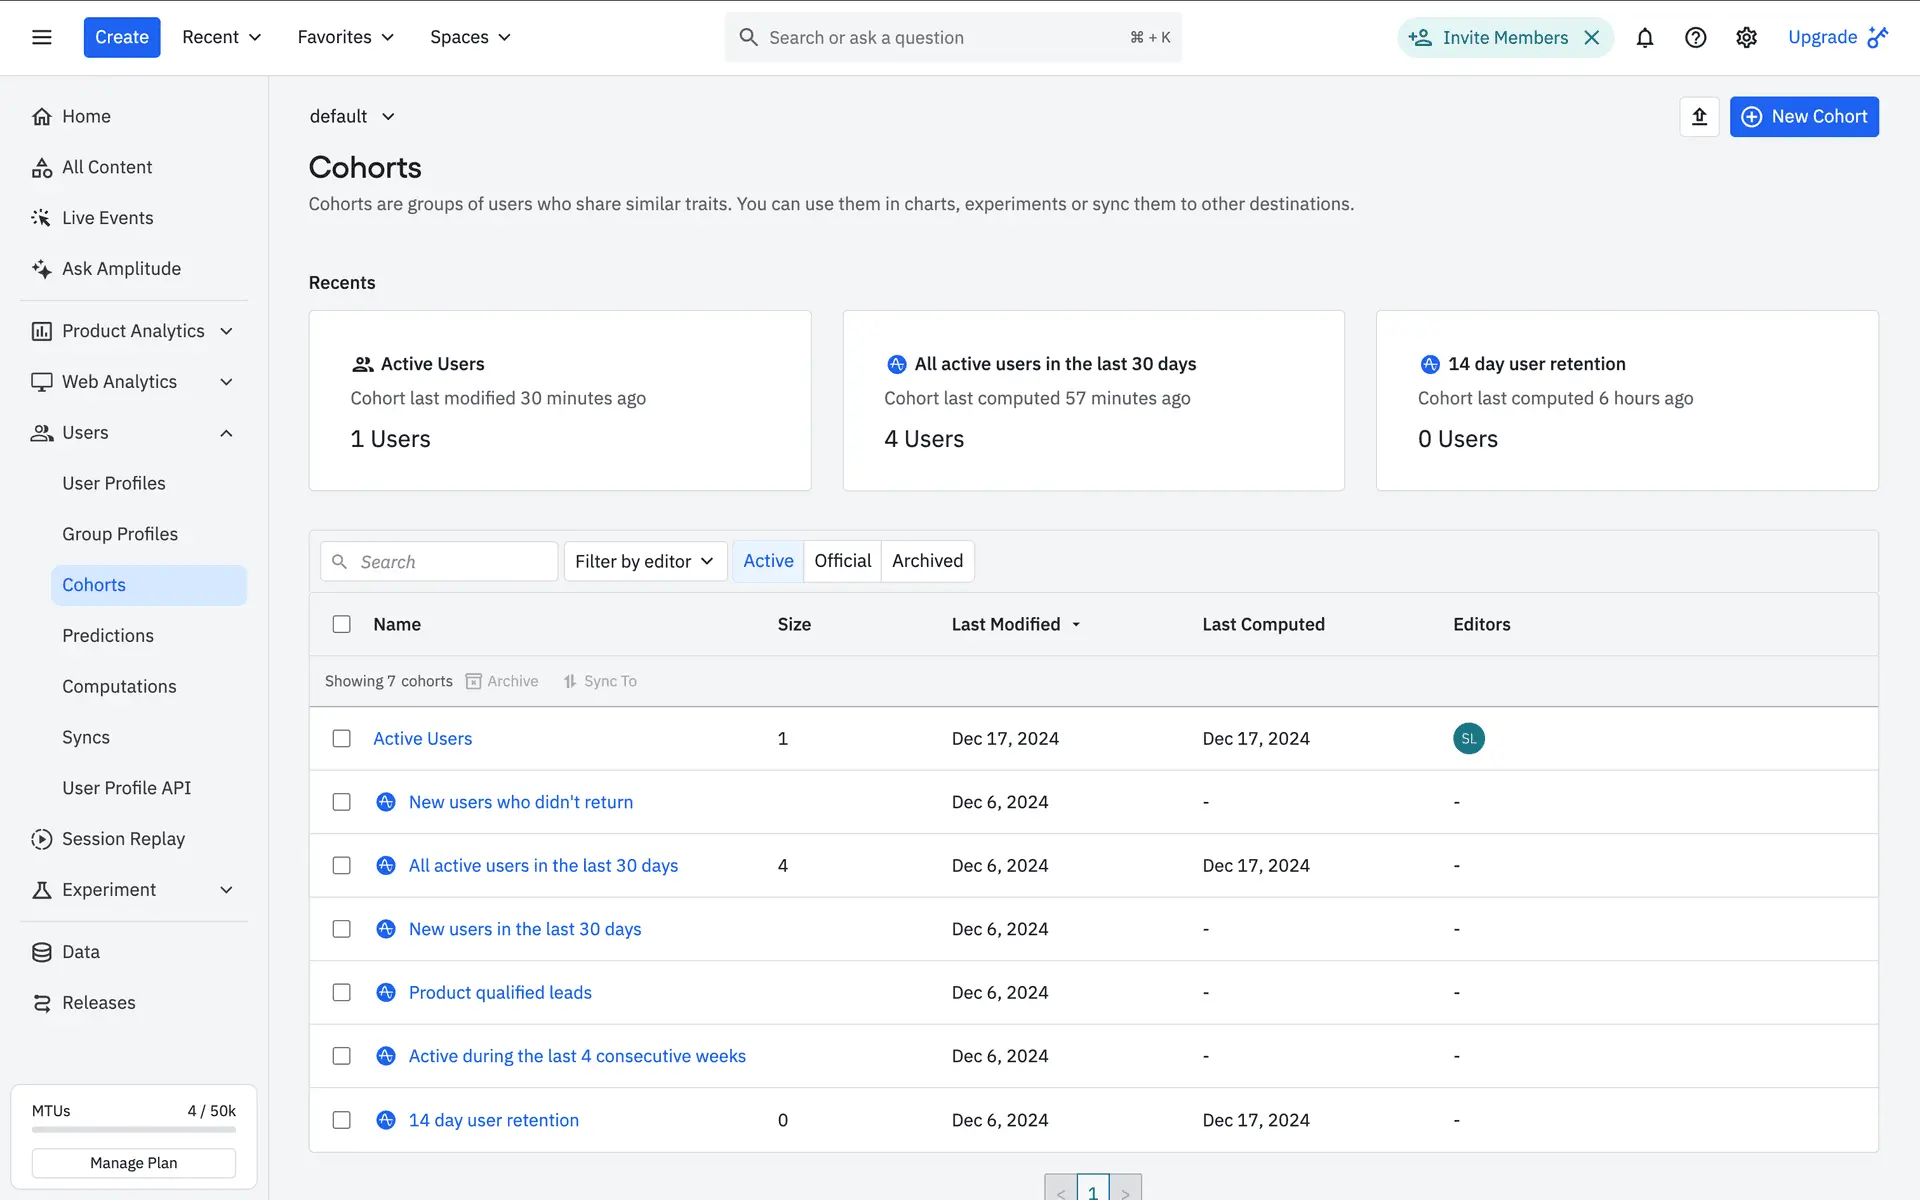Click the upload cohort icon button

tap(1699, 117)
